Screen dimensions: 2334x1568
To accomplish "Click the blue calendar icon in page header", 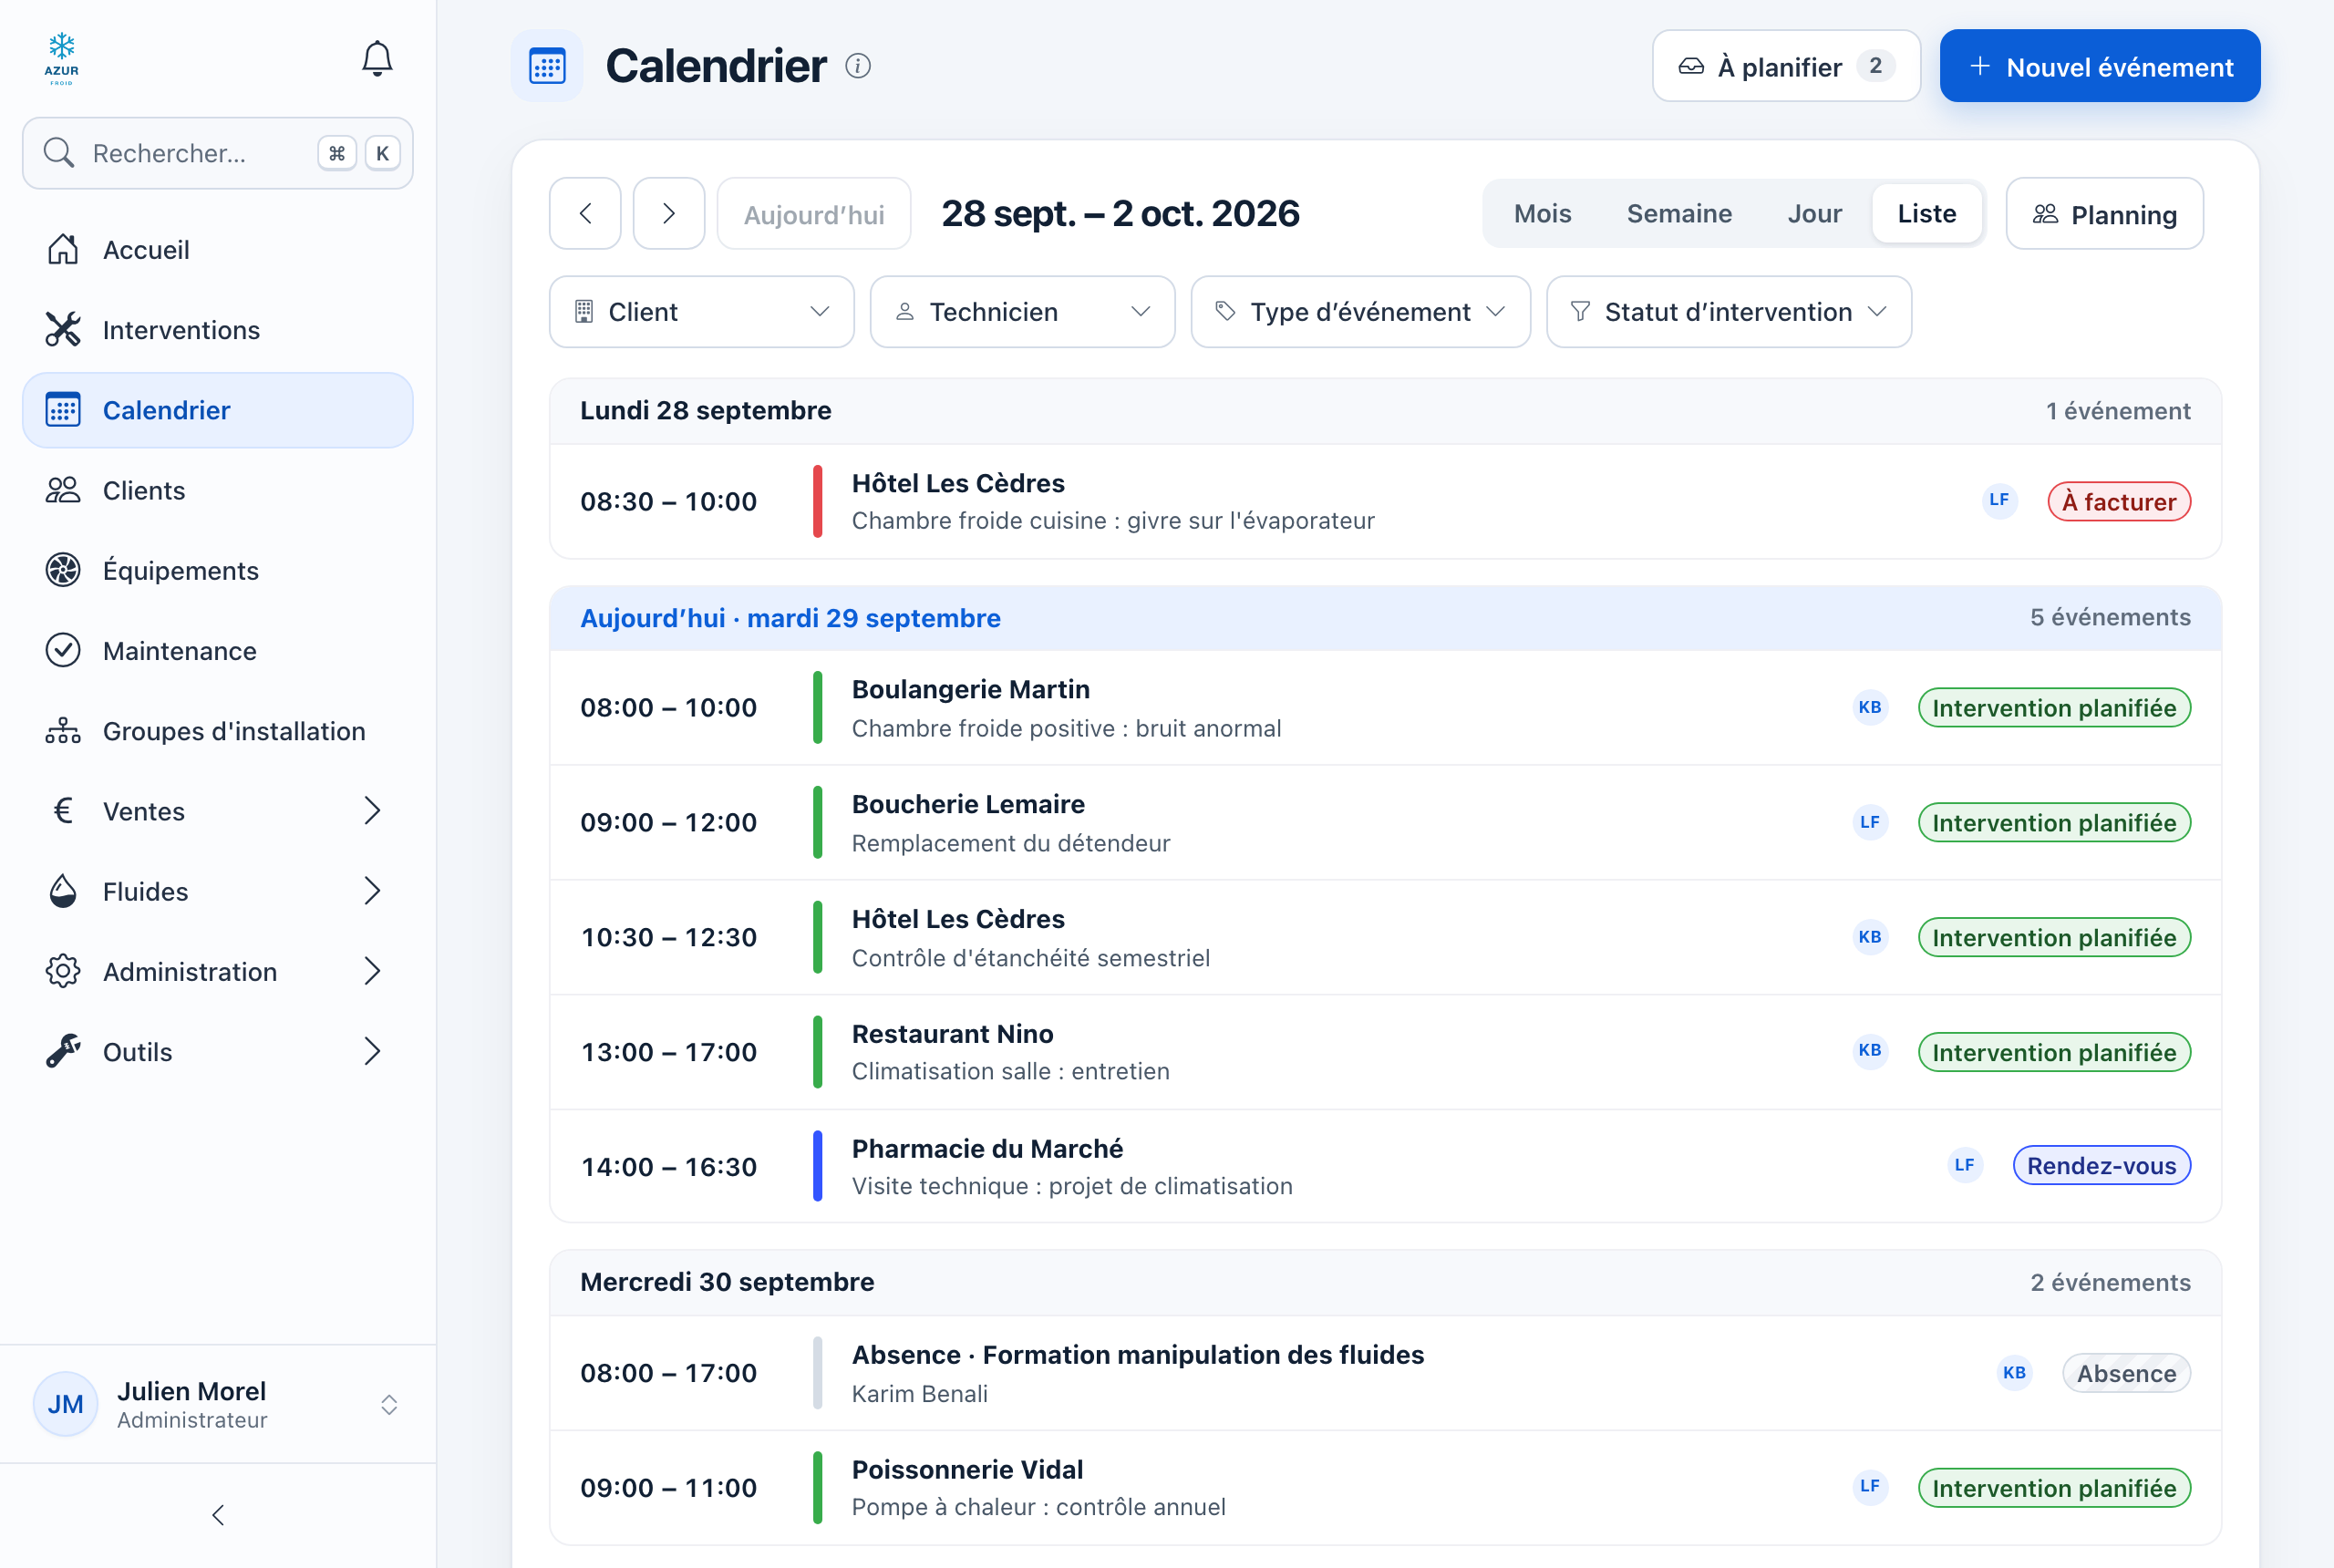I will tap(547, 66).
